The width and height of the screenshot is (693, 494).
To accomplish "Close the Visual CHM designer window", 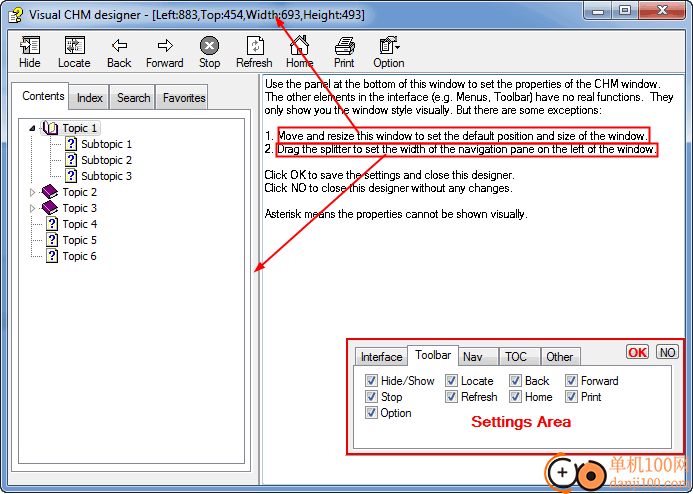I will [661, 11].
